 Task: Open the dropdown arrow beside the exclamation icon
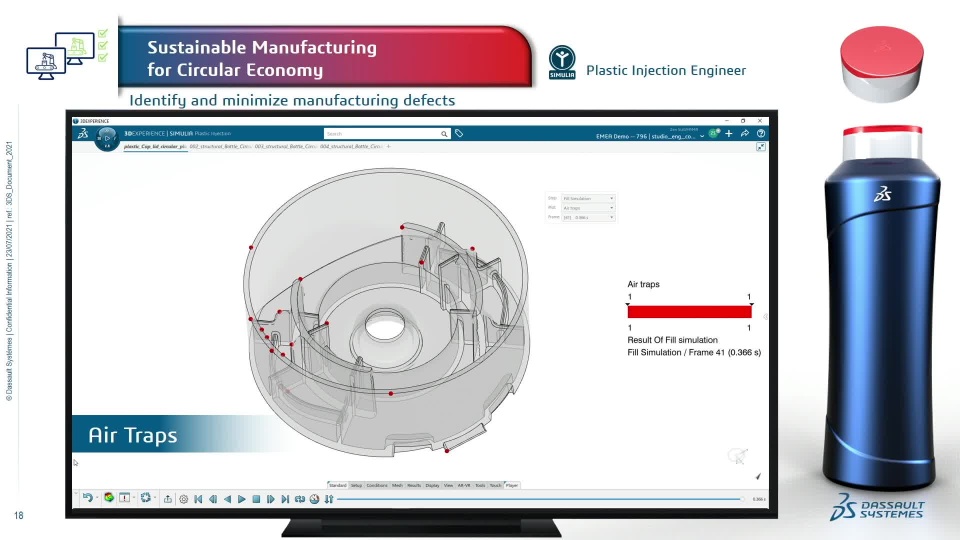click(133, 498)
